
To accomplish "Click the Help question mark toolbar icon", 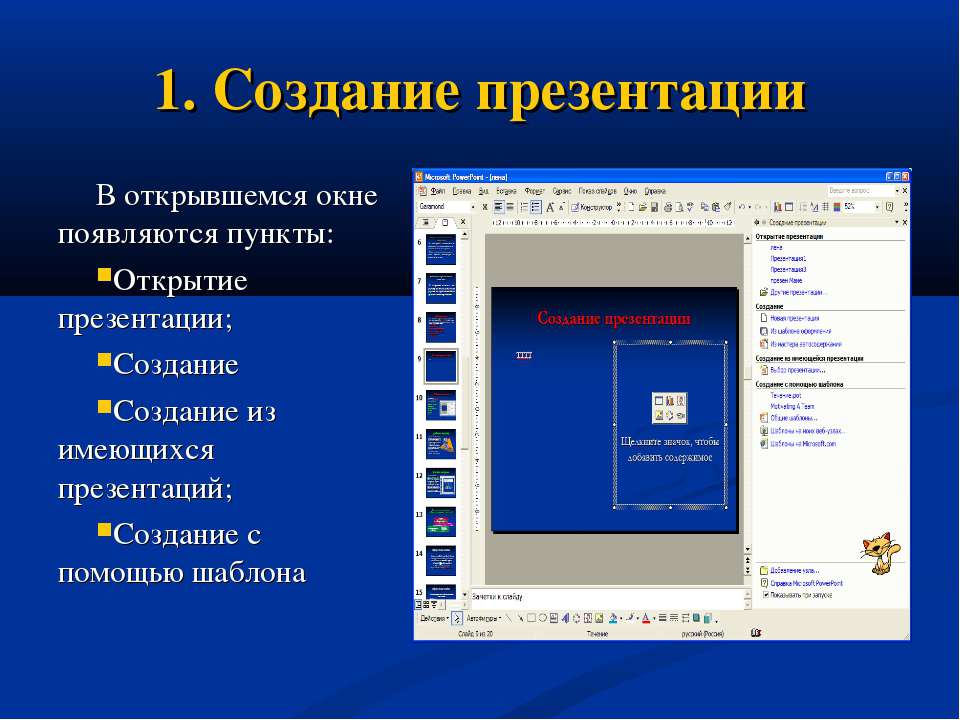I will coord(890,208).
